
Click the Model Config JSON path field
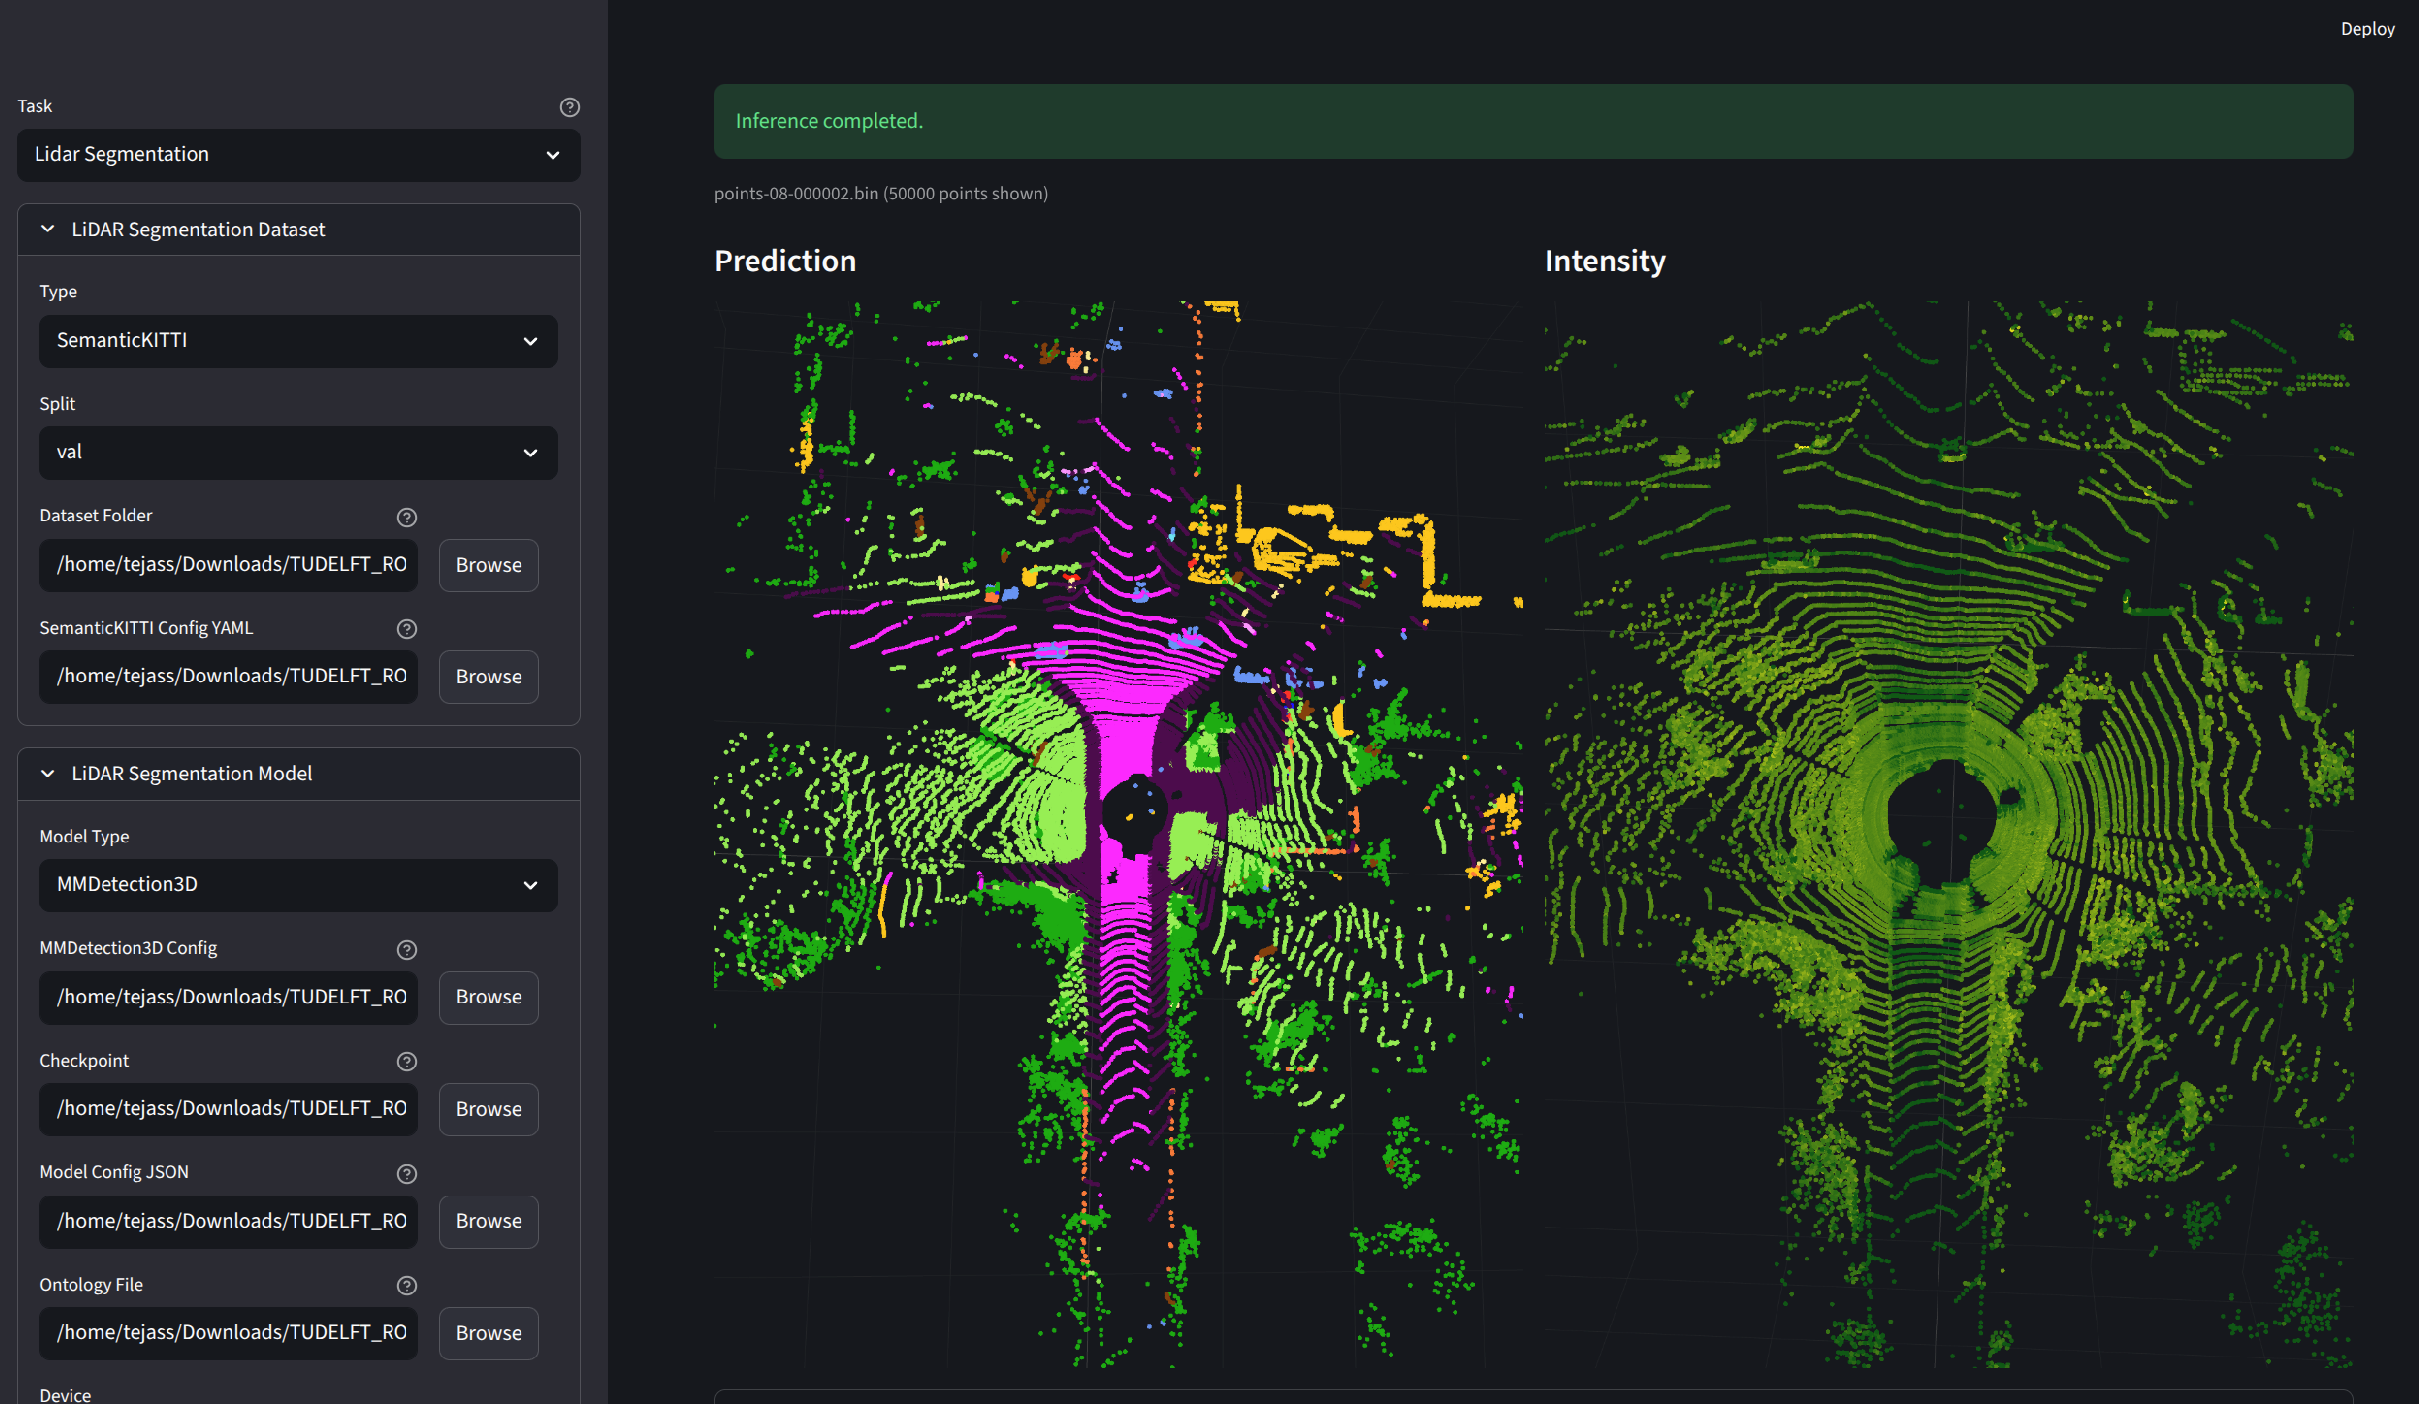pyautogui.click(x=228, y=1221)
